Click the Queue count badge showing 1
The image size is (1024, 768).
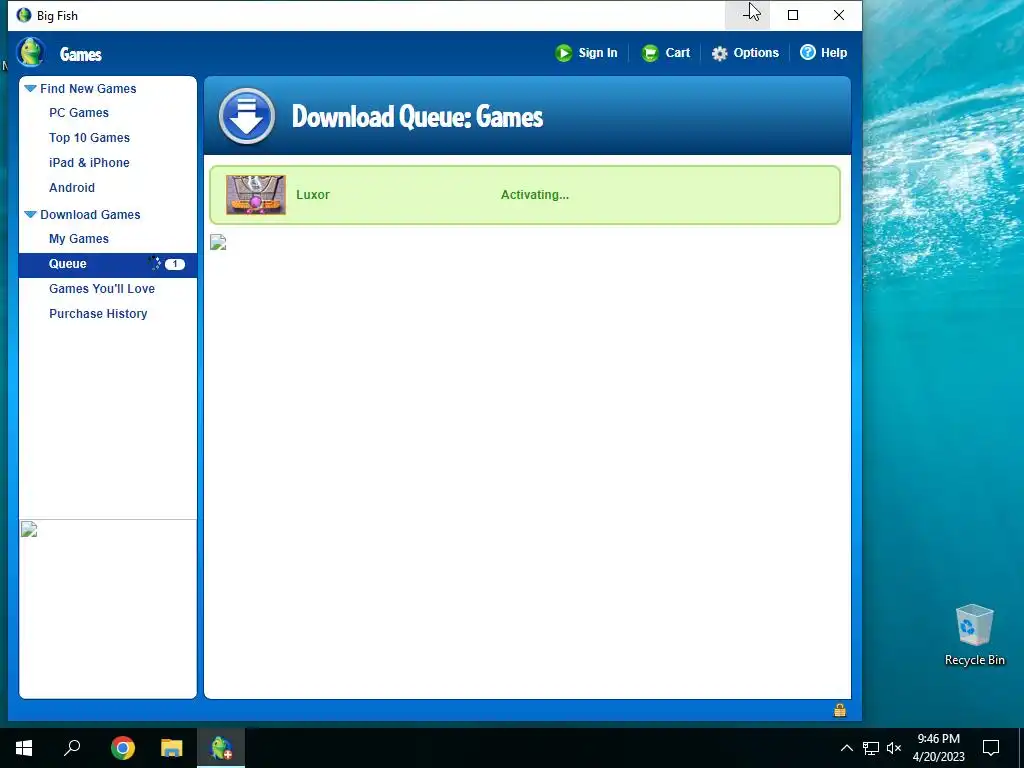click(175, 264)
